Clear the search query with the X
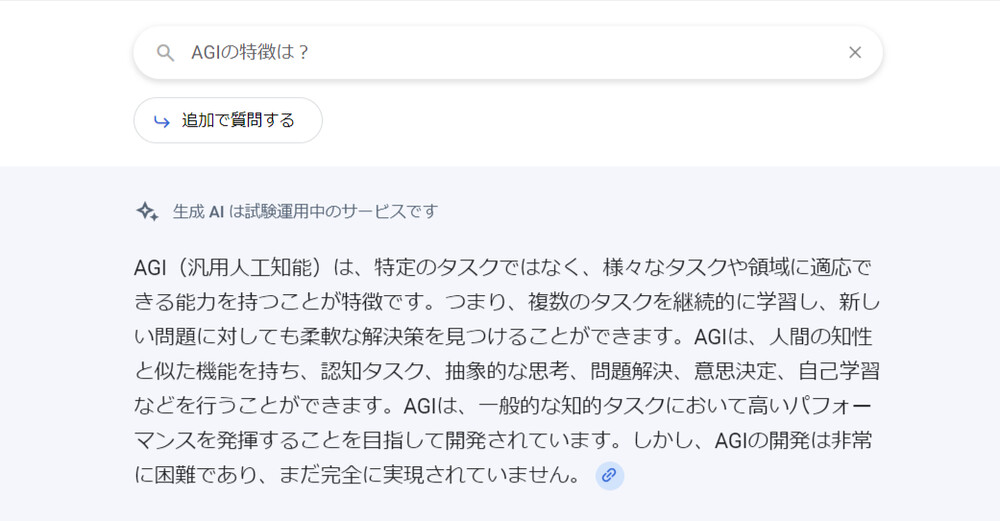 point(855,53)
